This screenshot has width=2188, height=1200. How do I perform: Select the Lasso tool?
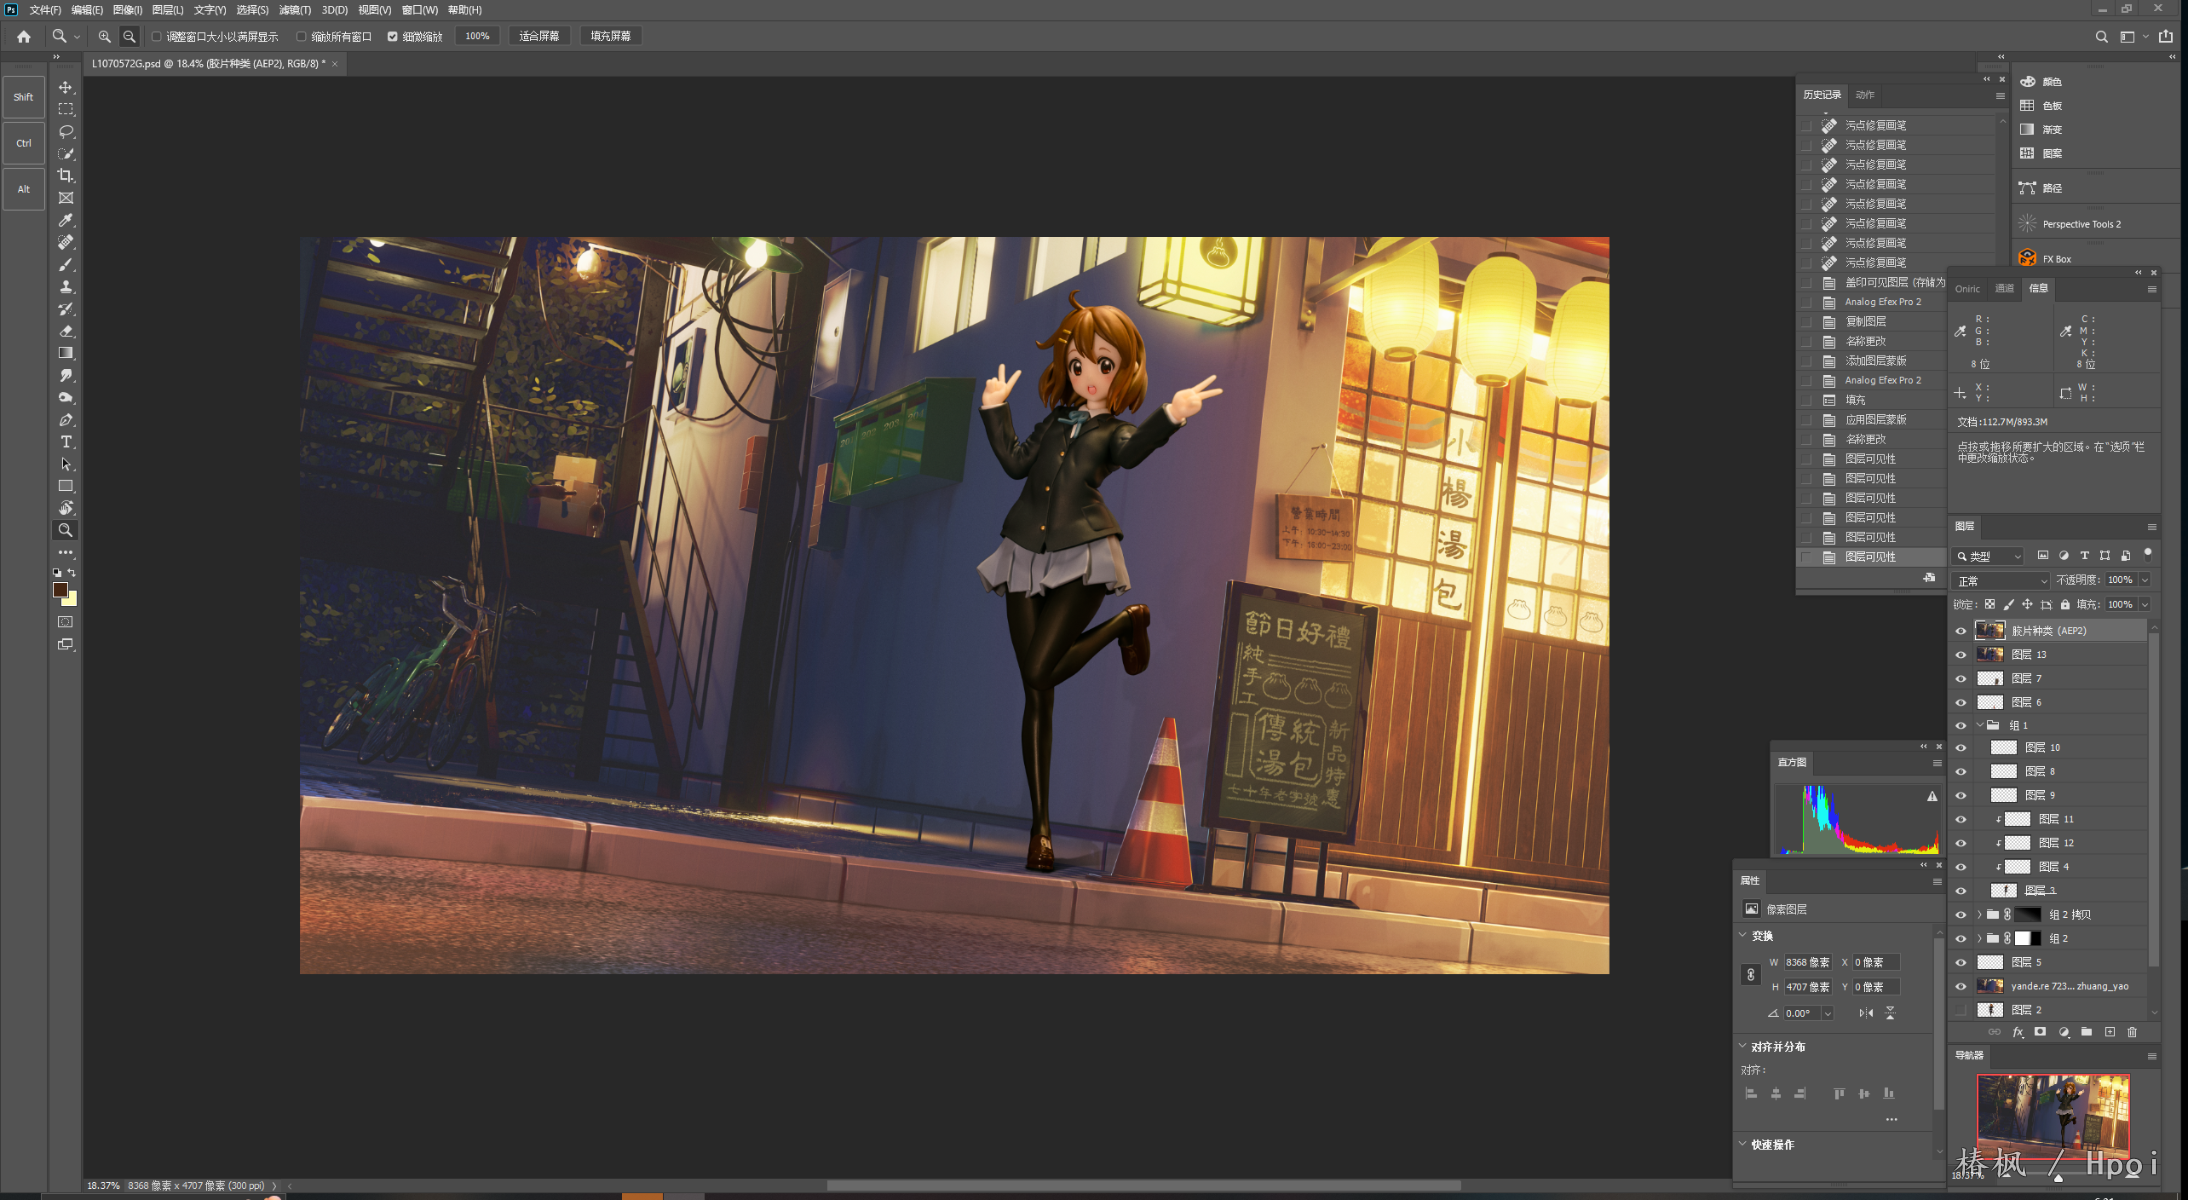(66, 132)
